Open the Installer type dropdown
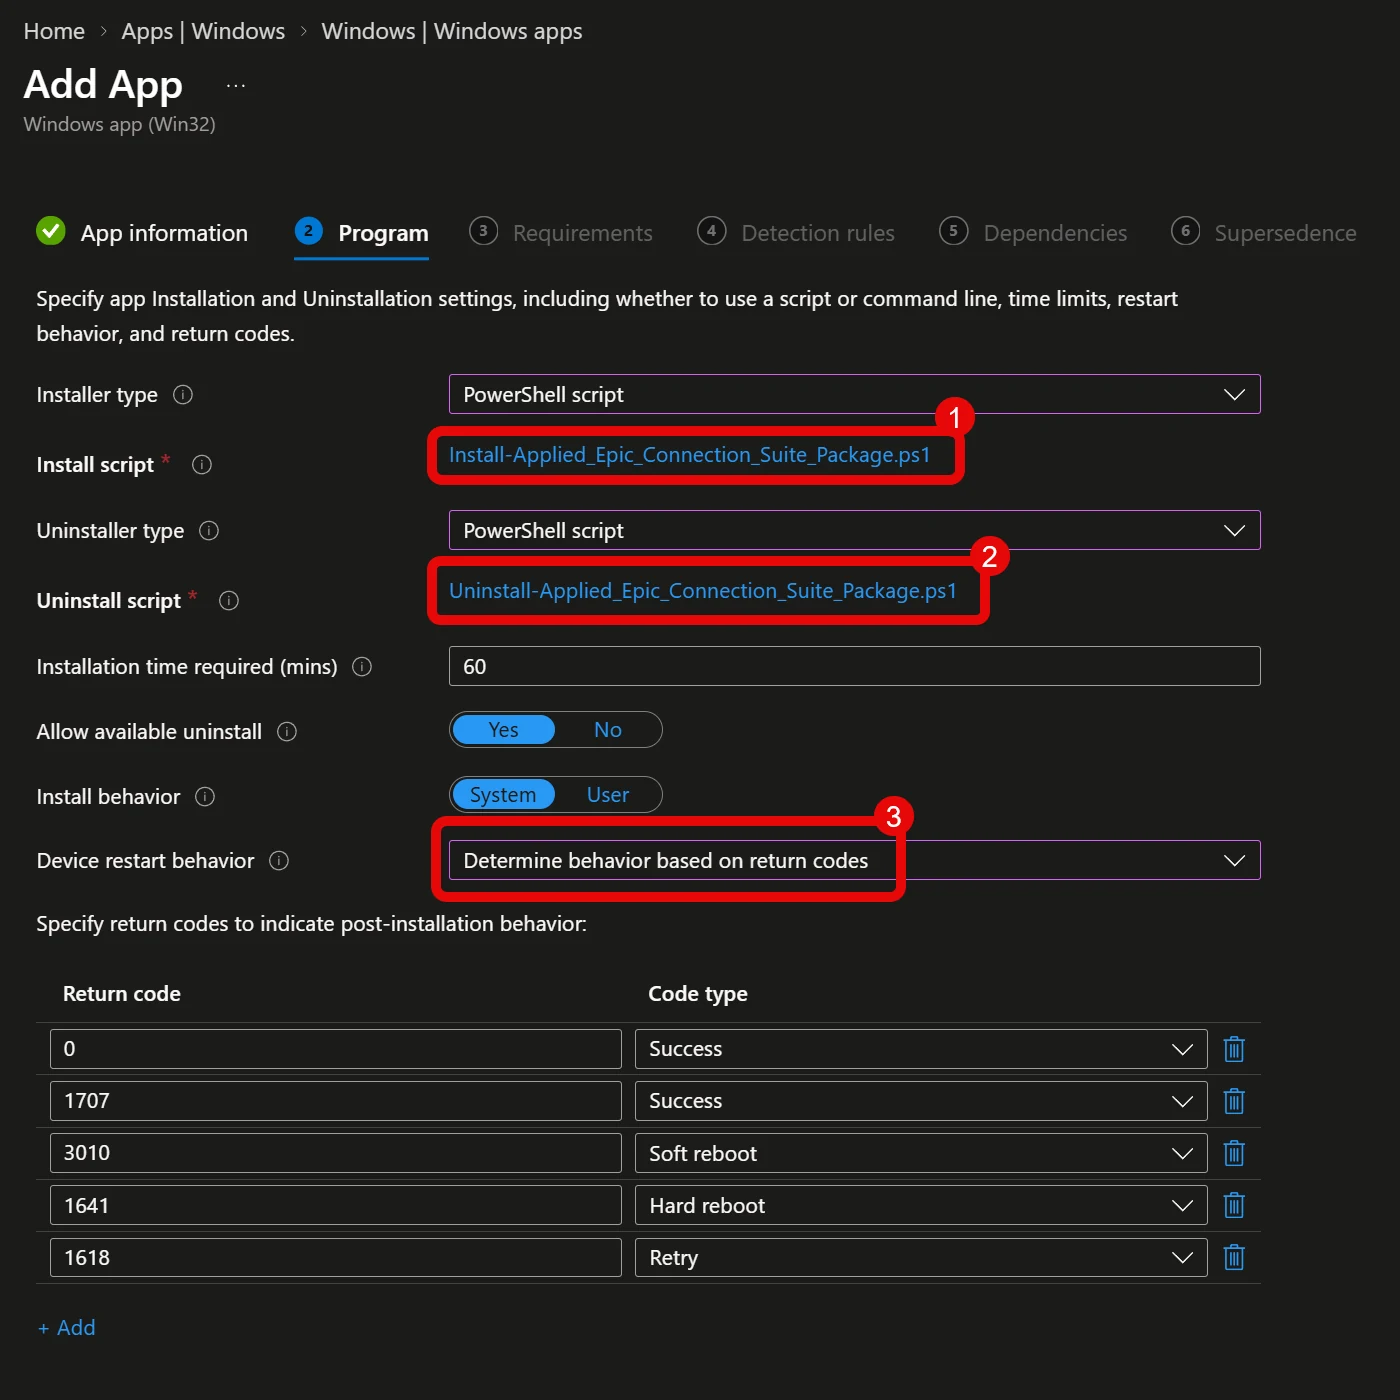 (x=855, y=394)
